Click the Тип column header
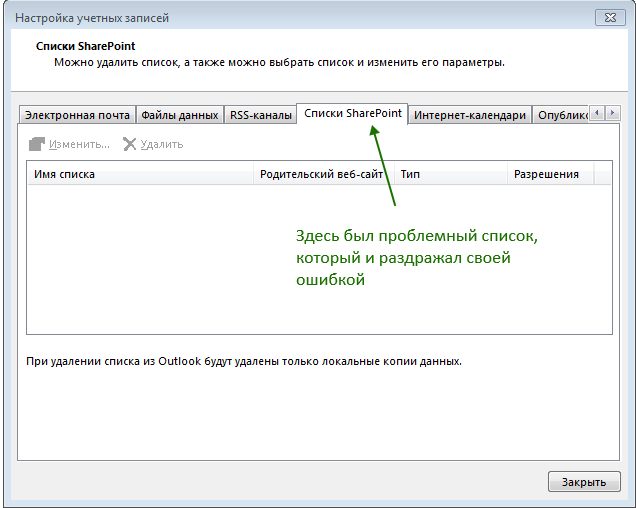The height and width of the screenshot is (508, 636). click(x=450, y=174)
